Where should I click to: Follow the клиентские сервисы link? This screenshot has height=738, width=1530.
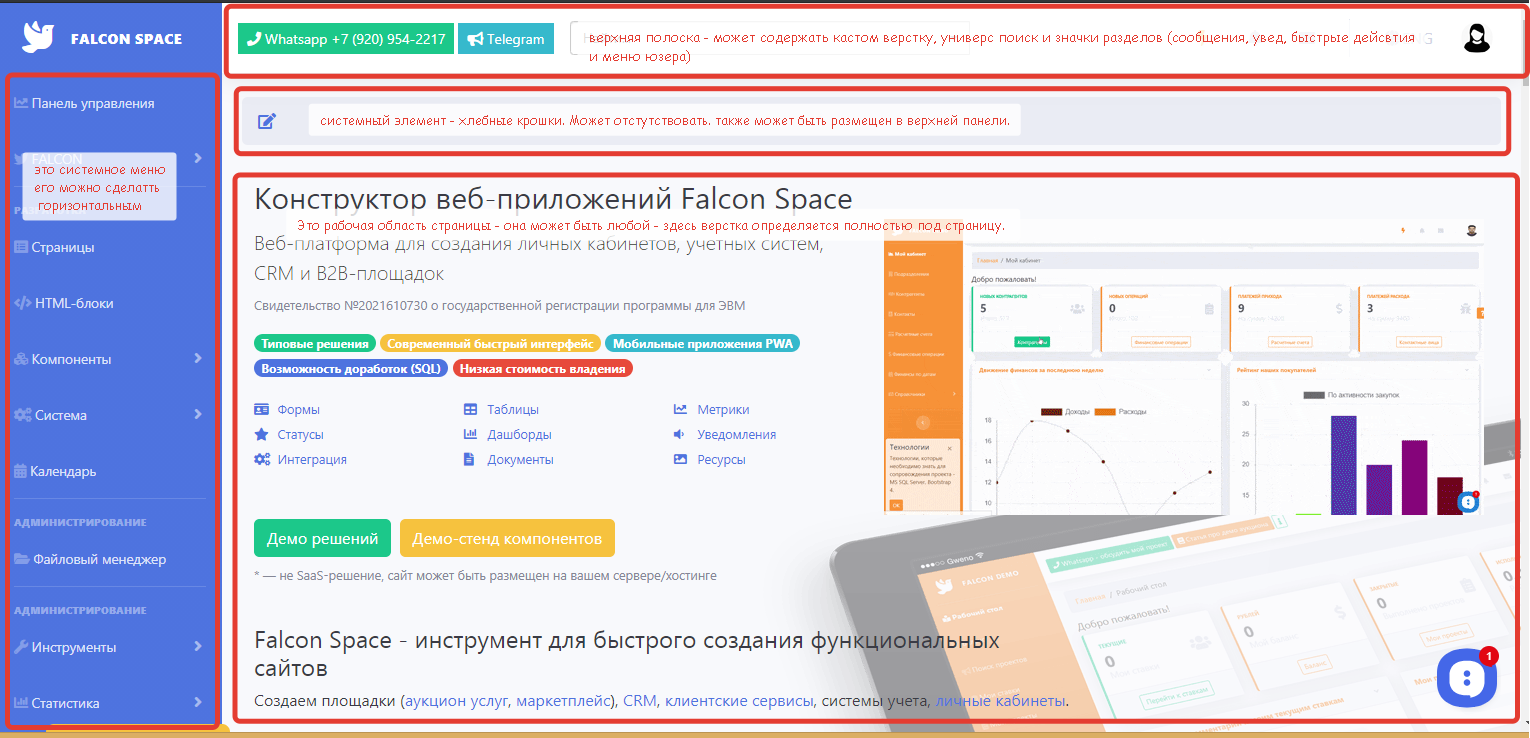(739, 701)
